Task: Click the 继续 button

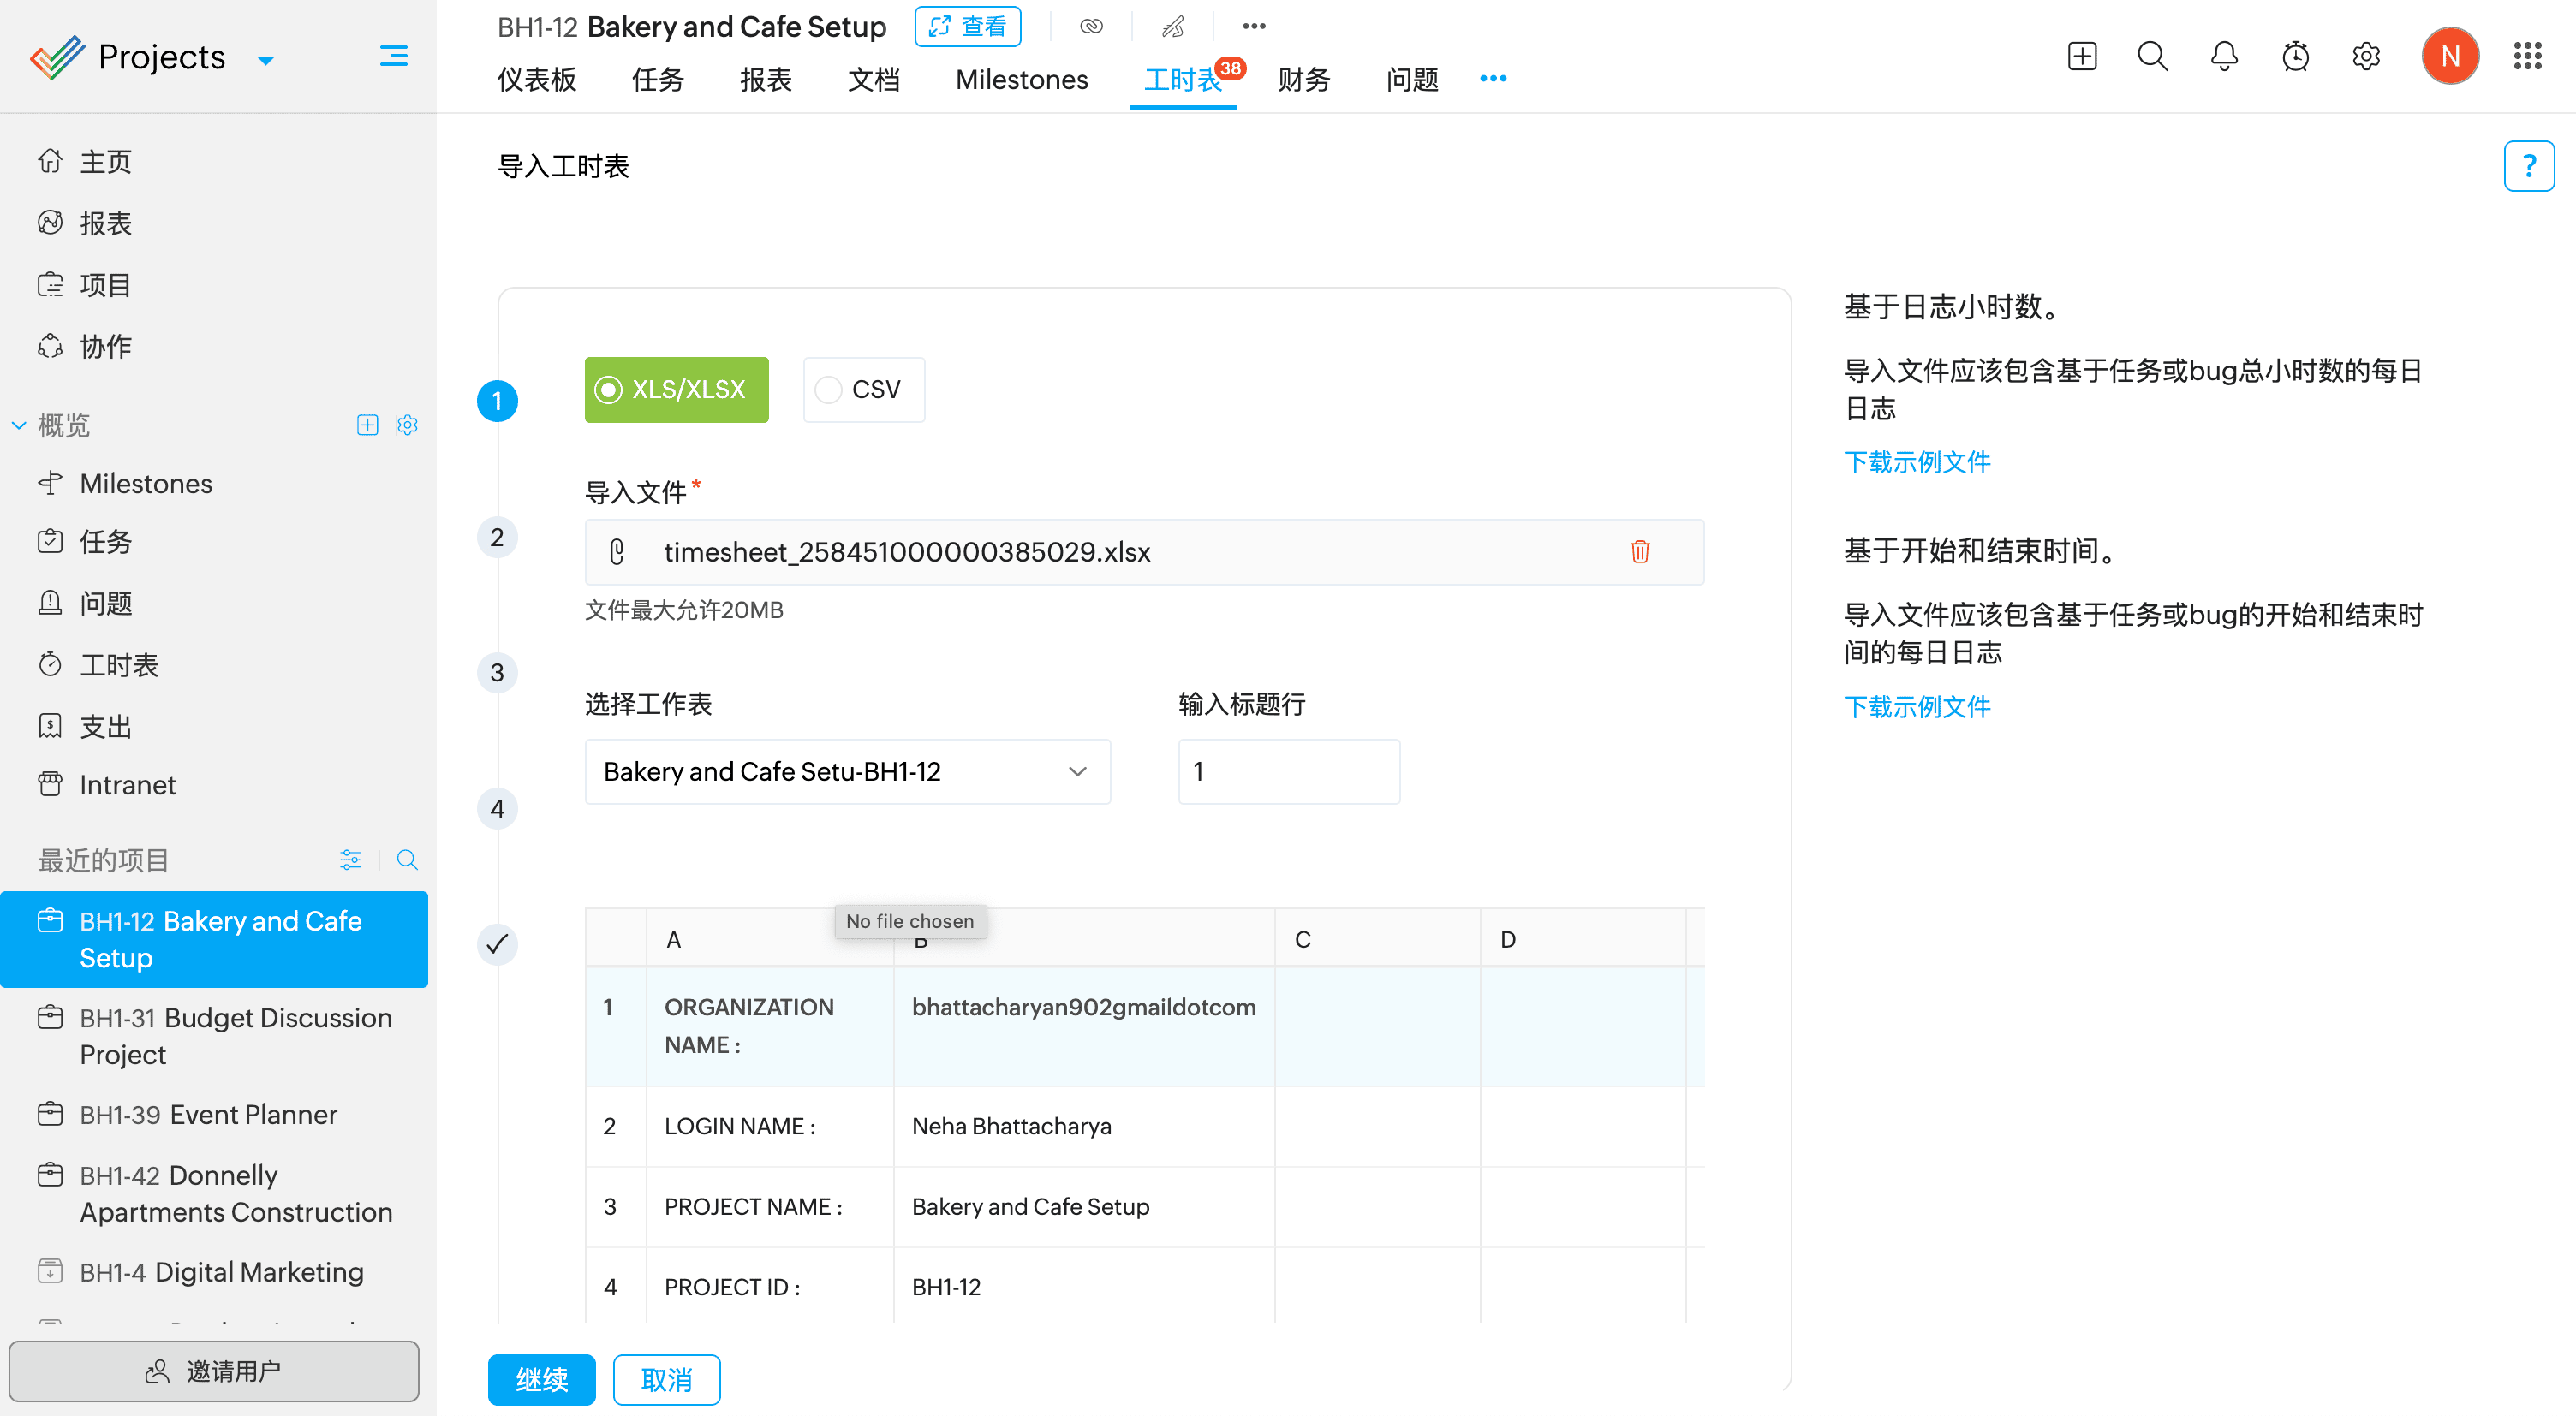Action: (541, 1379)
